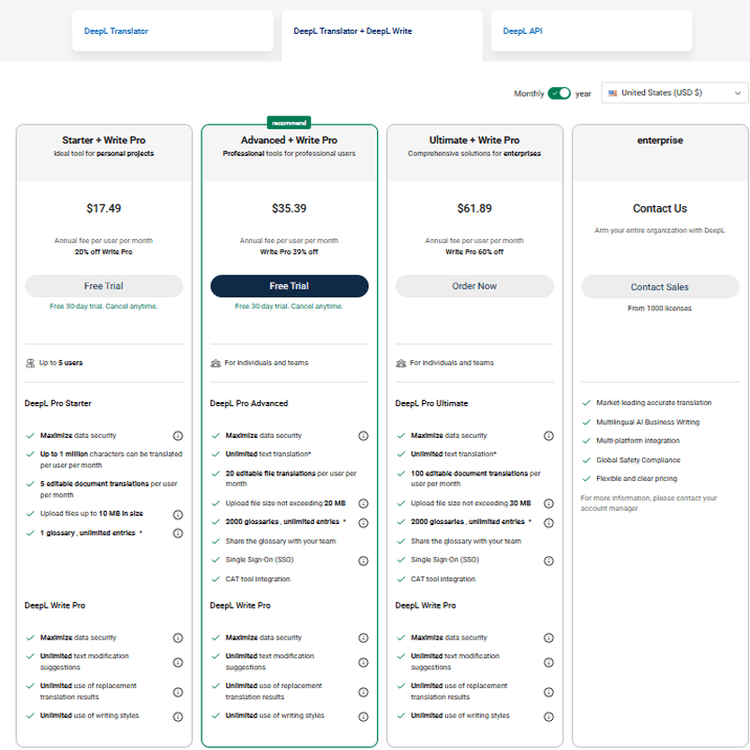750x750 pixels.
Task: Start Free Trial for Advanced + Write Pro
Action: pyautogui.click(x=289, y=286)
